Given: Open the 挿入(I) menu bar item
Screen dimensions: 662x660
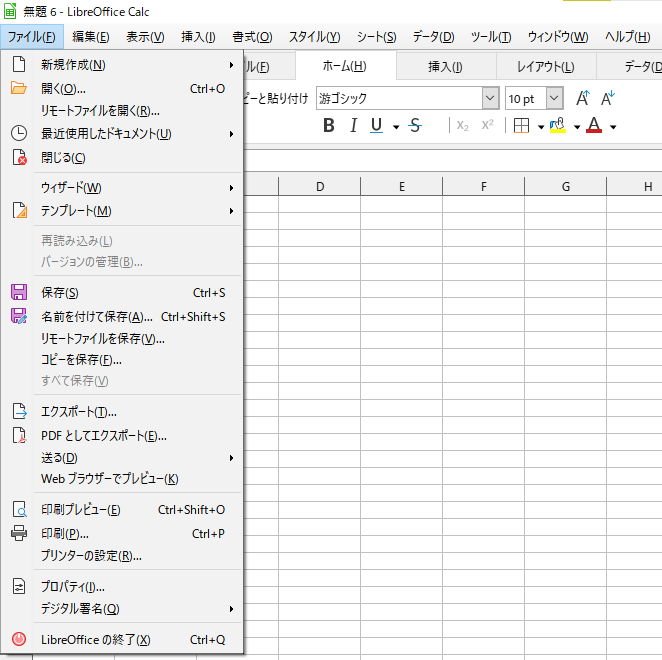Looking at the screenshot, I should point(198,37).
